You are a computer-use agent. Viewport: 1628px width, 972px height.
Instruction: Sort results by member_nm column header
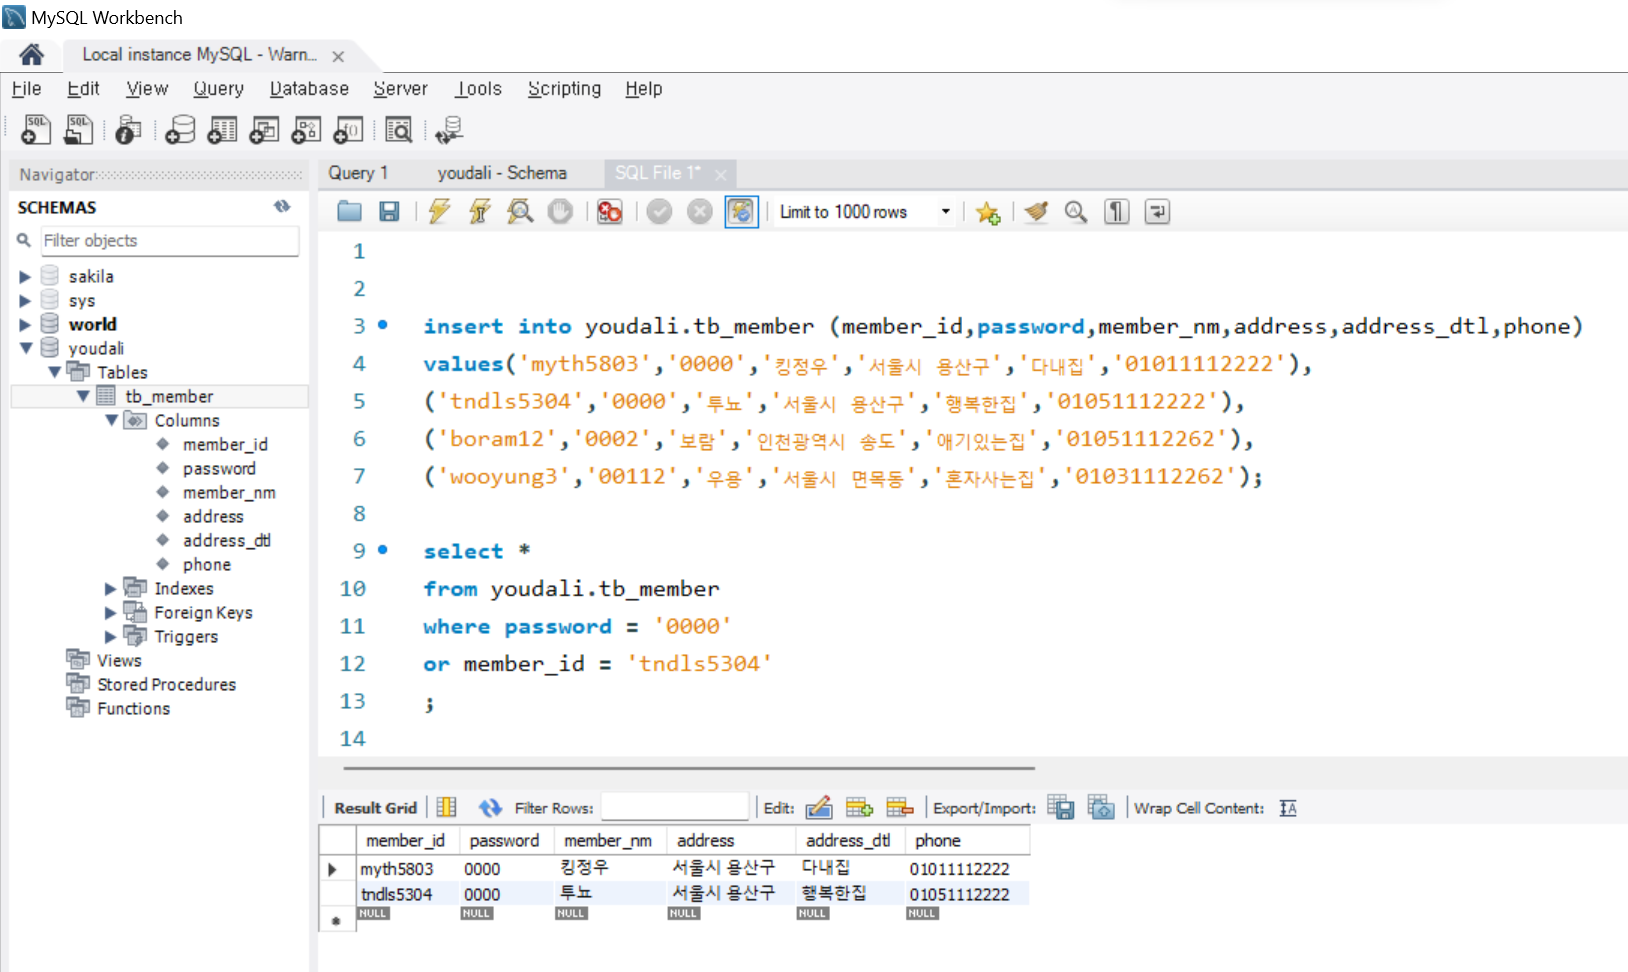(607, 841)
